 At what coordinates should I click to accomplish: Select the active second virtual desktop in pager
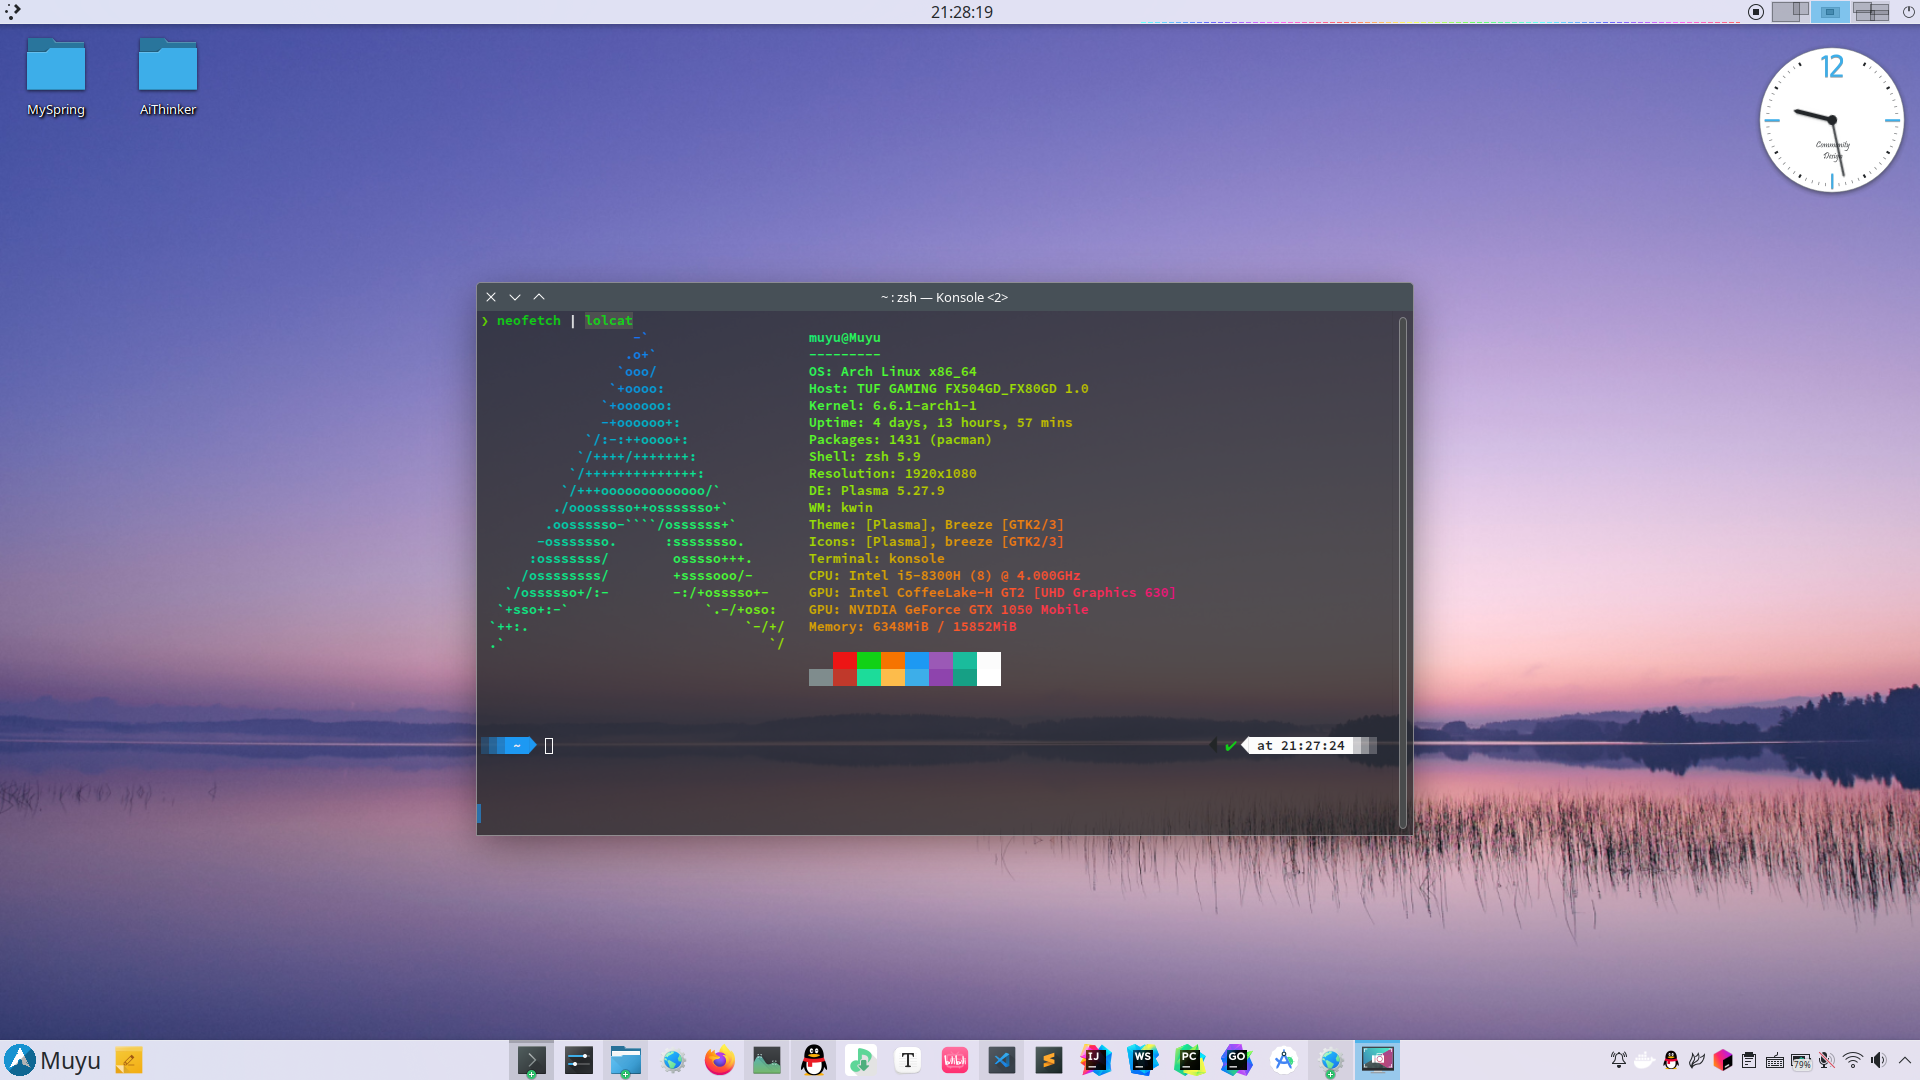tap(1830, 12)
